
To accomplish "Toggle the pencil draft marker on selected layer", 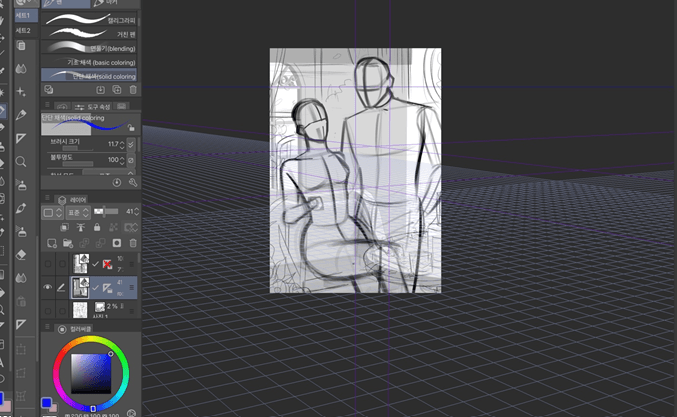I will (62, 287).
